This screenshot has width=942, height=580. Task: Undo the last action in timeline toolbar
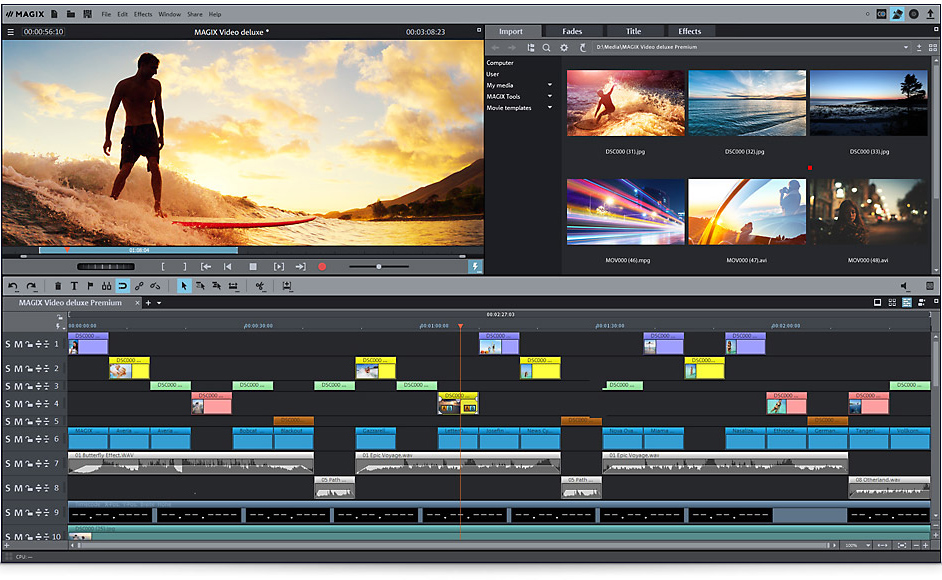[x=13, y=286]
